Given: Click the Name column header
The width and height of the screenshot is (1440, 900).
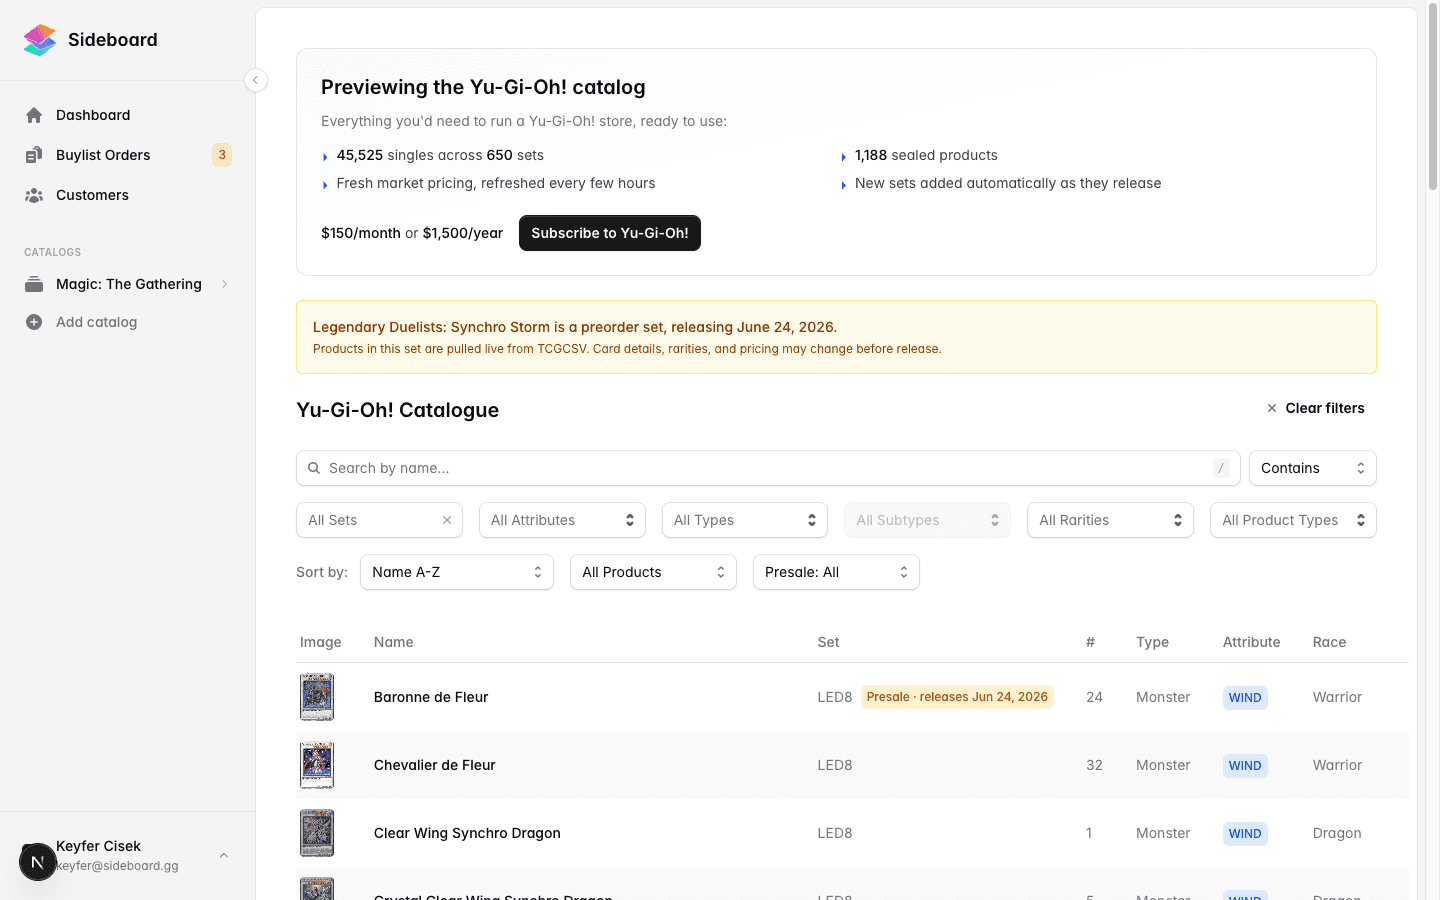Looking at the screenshot, I should (394, 642).
